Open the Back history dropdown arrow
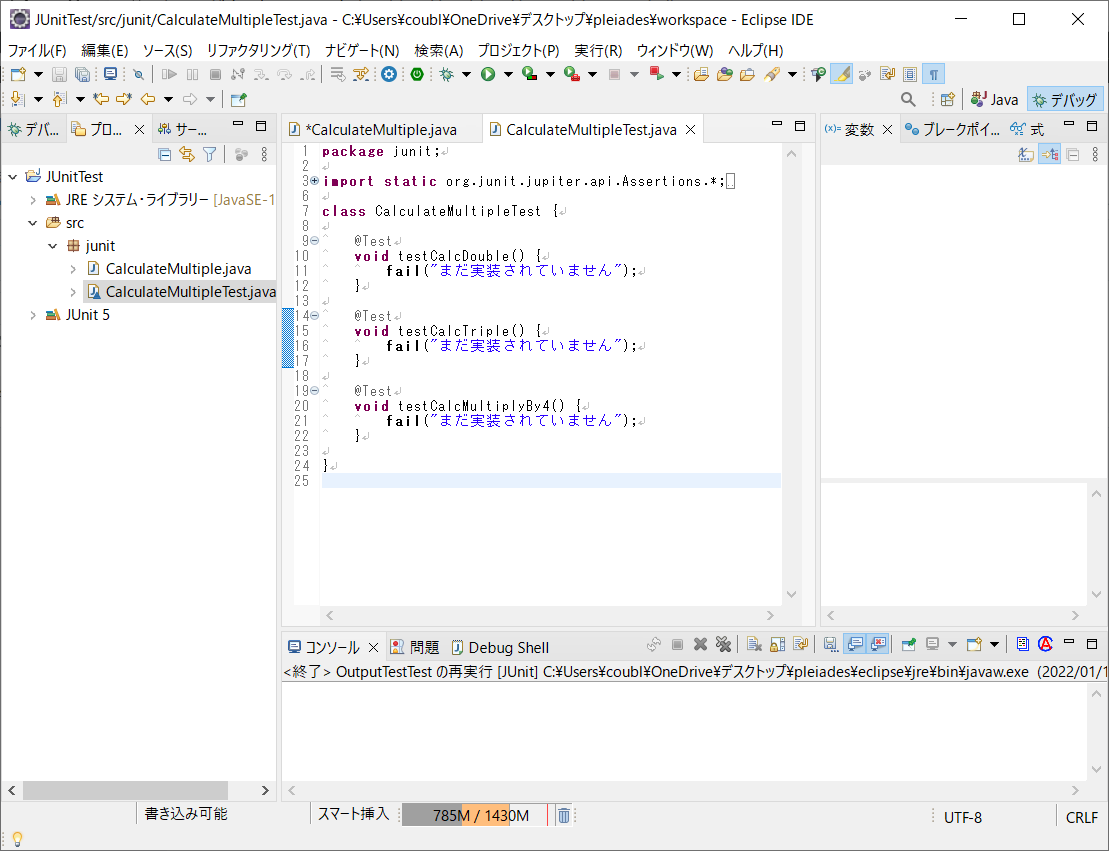This screenshot has height=851, width=1109. (x=168, y=100)
